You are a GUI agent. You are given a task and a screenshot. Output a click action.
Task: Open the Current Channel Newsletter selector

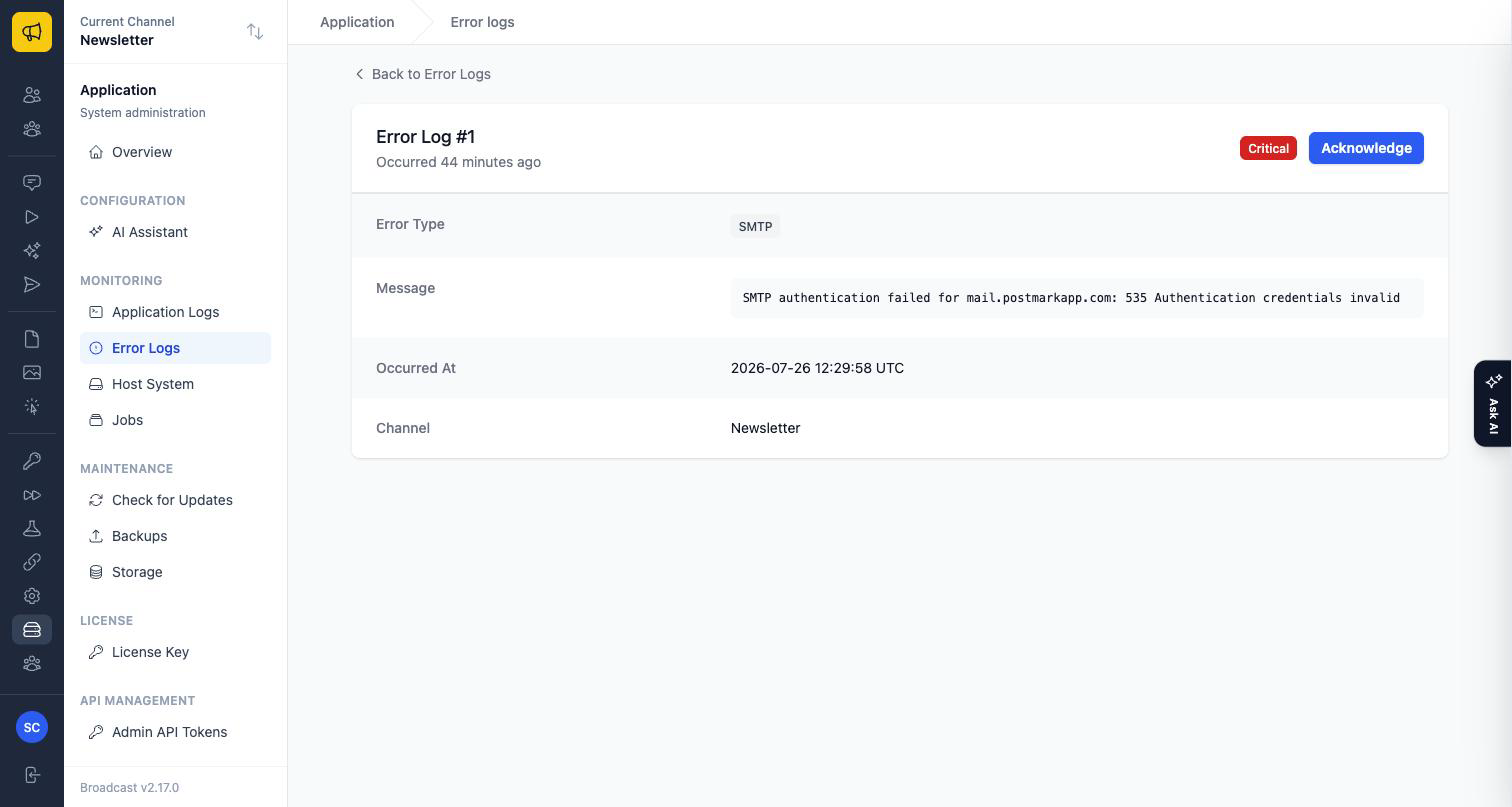pyautogui.click(x=175, y=31)
